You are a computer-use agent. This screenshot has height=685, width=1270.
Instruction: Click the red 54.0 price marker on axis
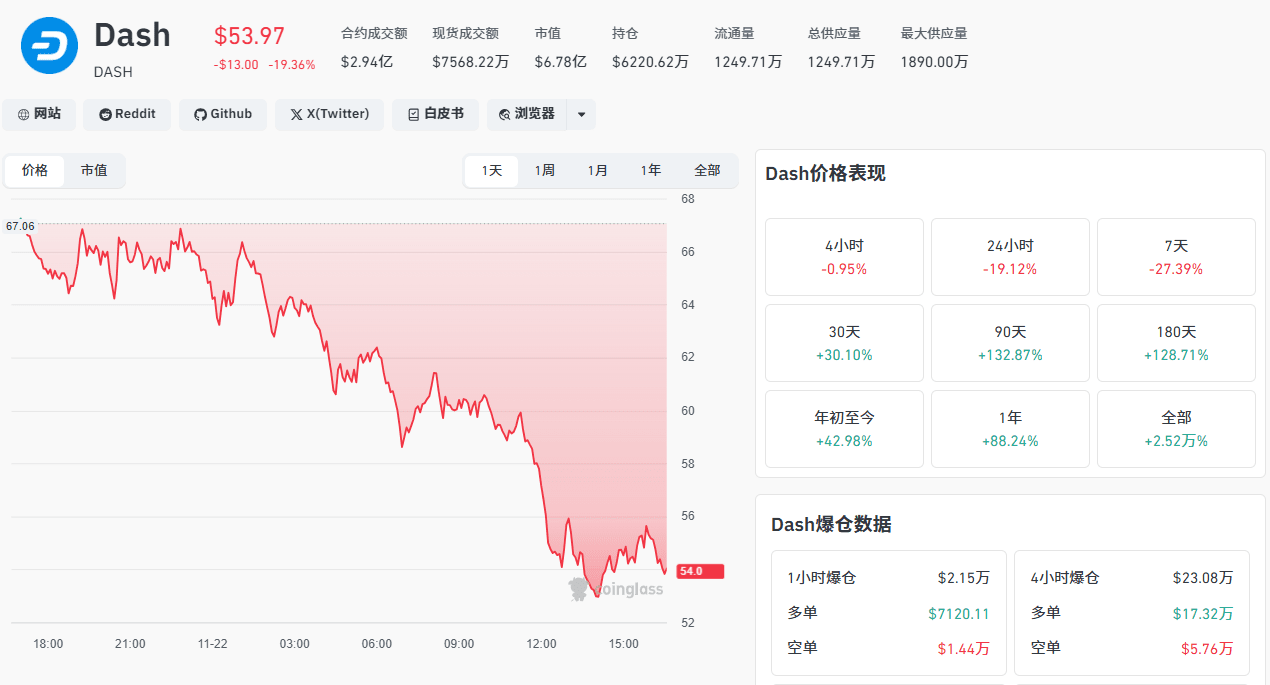pyautogui.click(x=700, y=571)
